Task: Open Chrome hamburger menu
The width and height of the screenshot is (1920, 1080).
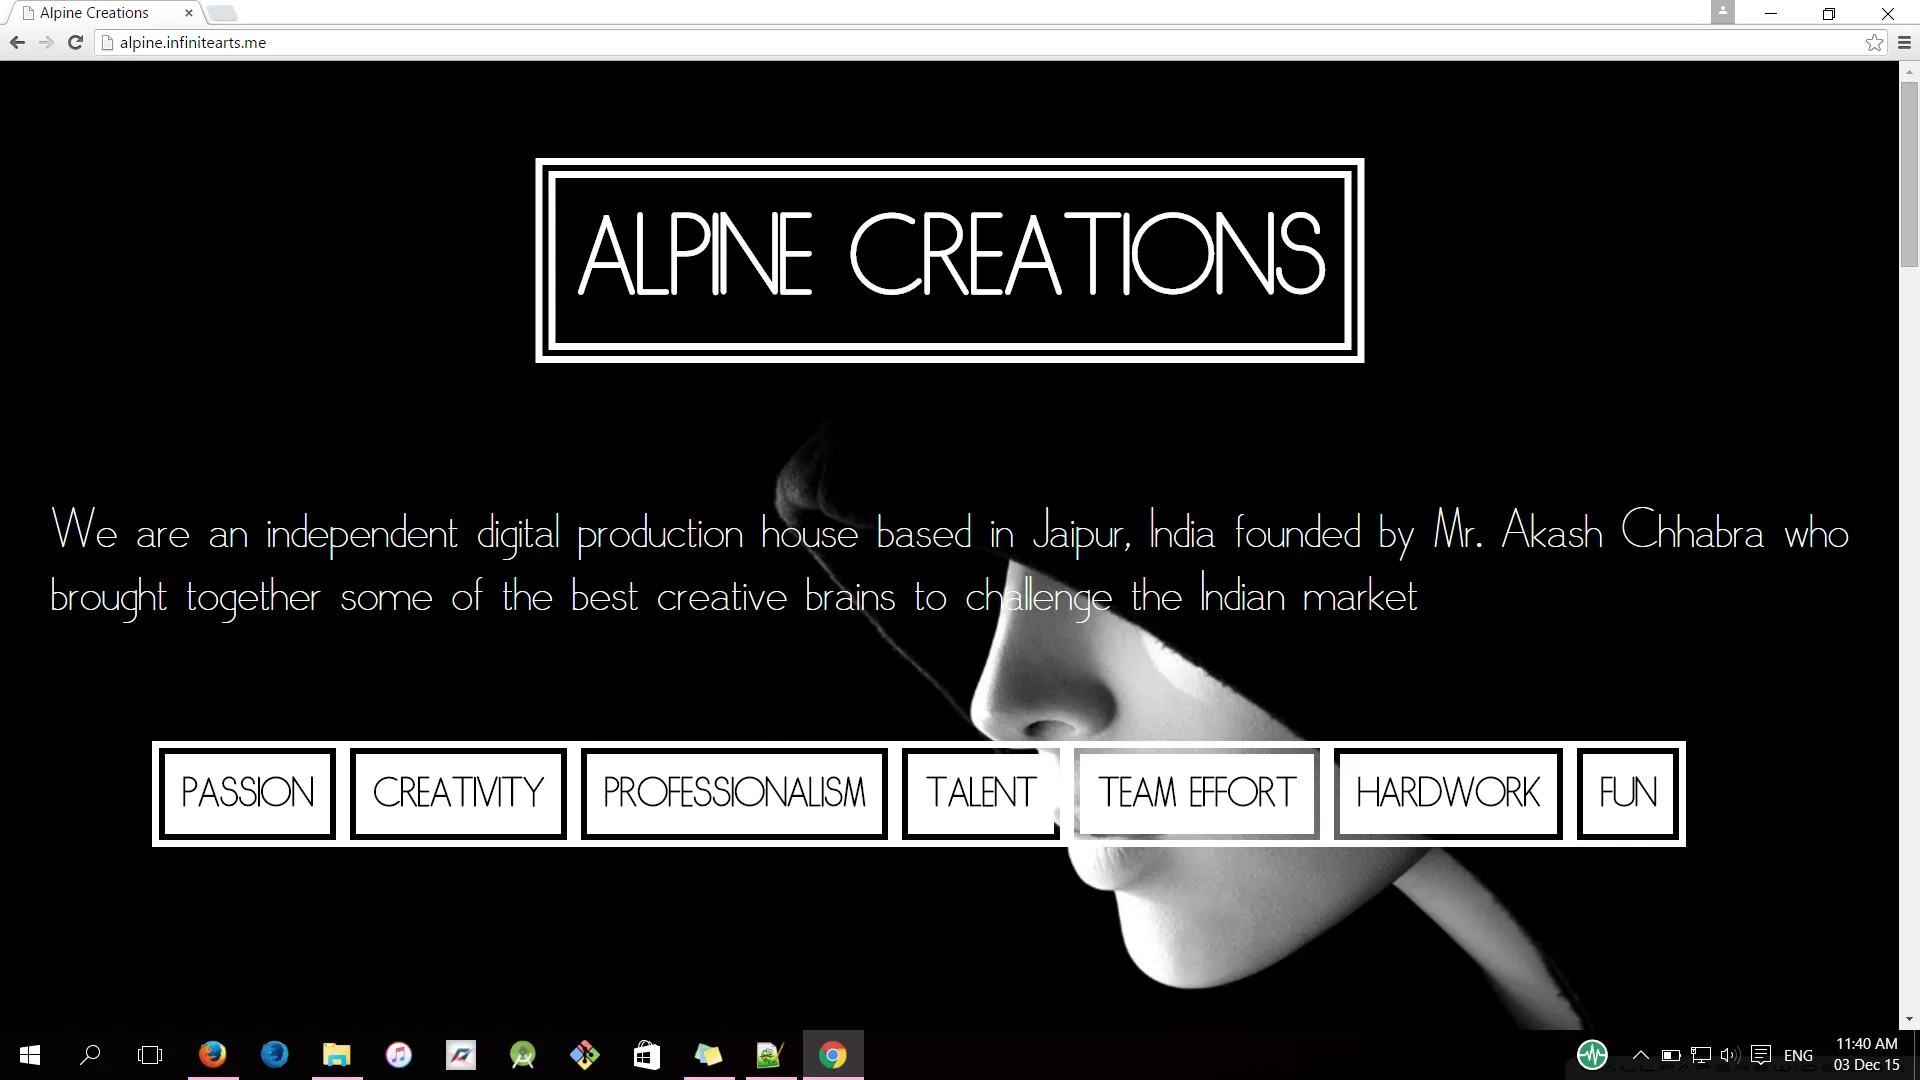Action: coord(1904,42)
